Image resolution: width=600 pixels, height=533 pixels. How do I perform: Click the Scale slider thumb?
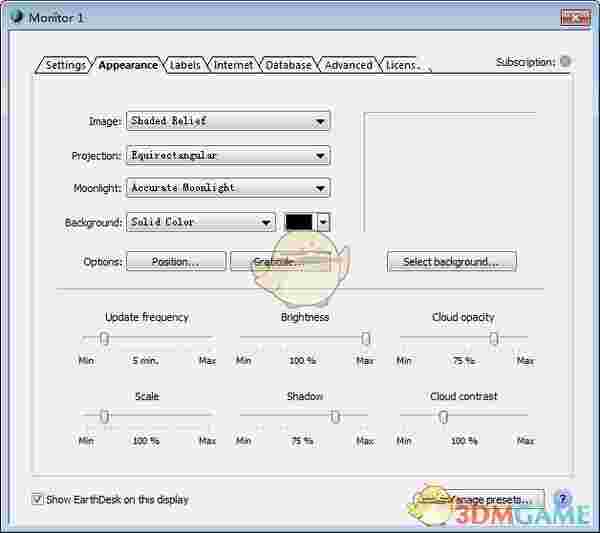click(x=104, y=416)
